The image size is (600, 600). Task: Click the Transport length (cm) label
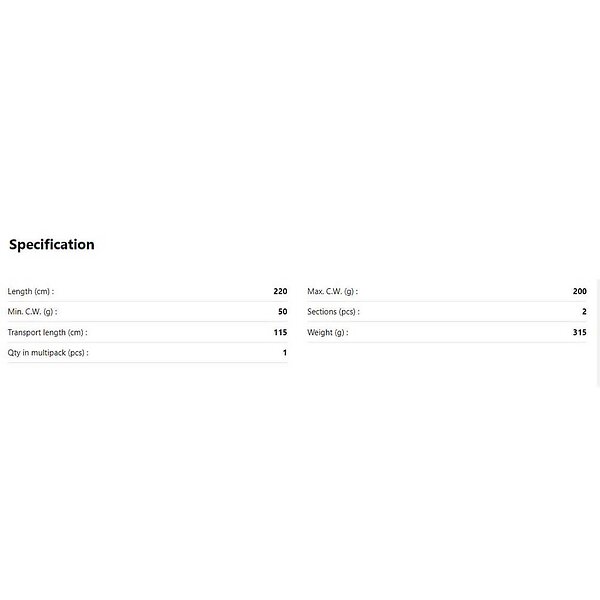[47, 332]
